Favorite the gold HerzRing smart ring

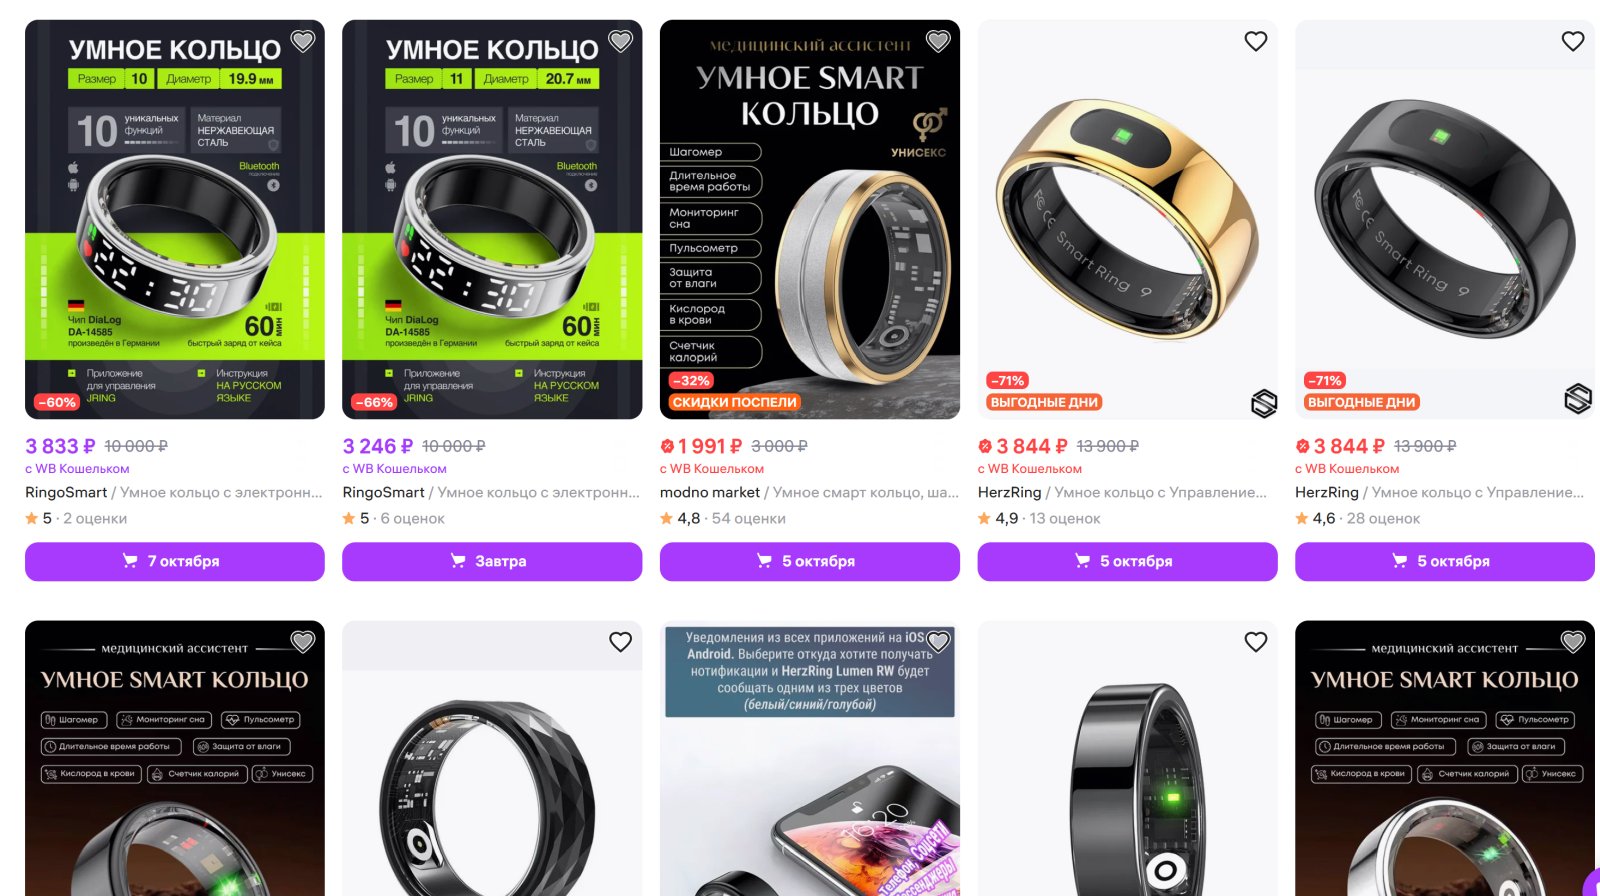pyautogui.click(x=1256, y=41)
